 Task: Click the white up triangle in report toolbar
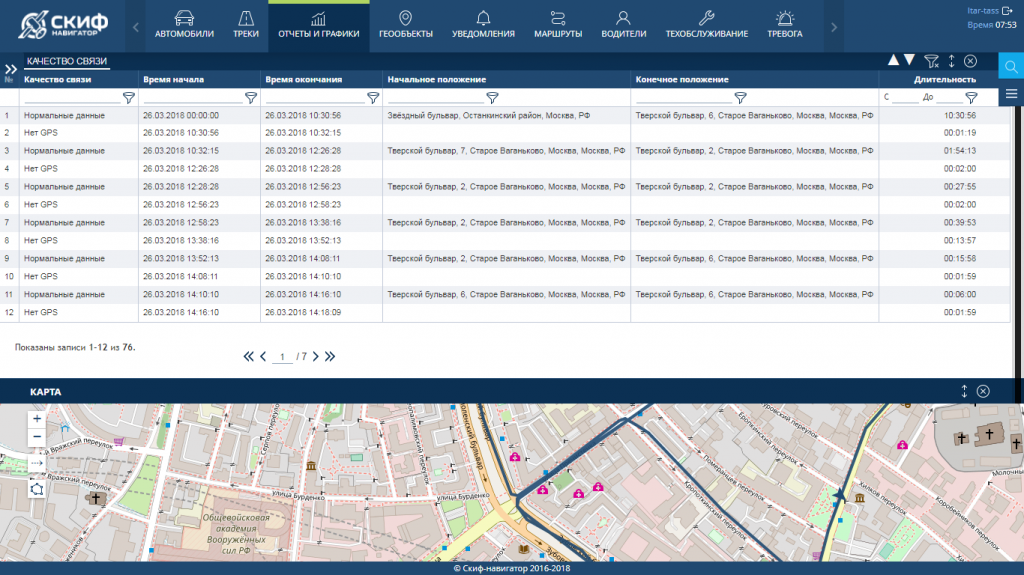[x=893, y=60]
